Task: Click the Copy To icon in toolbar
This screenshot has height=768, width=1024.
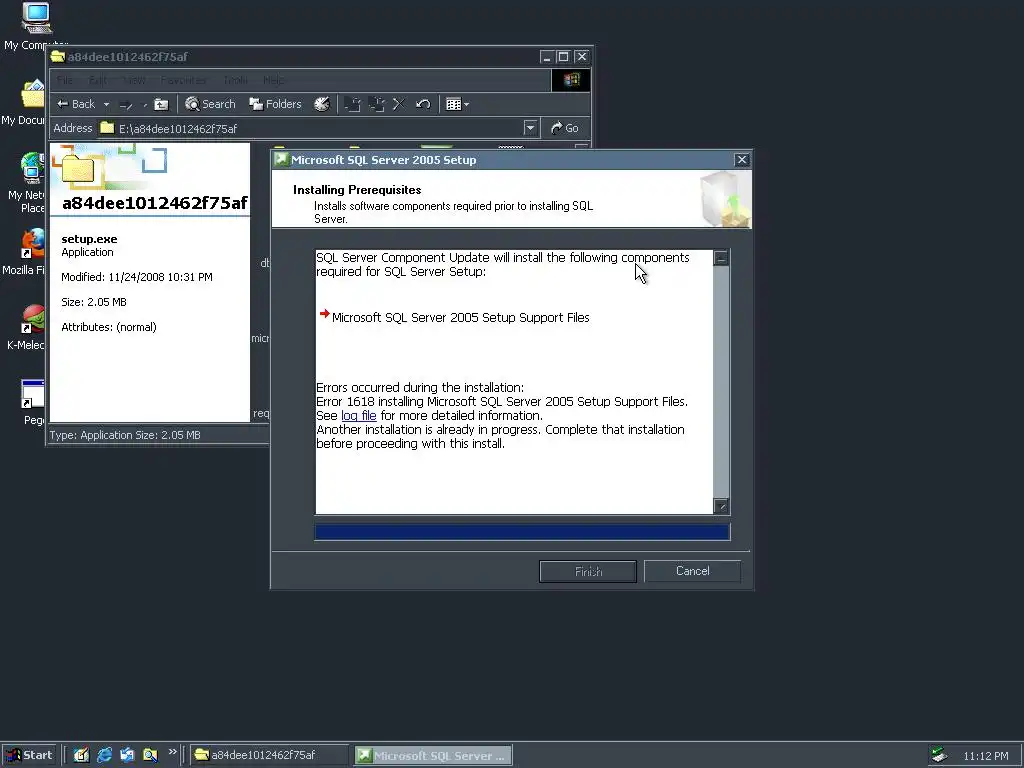Action: point(376,104)
